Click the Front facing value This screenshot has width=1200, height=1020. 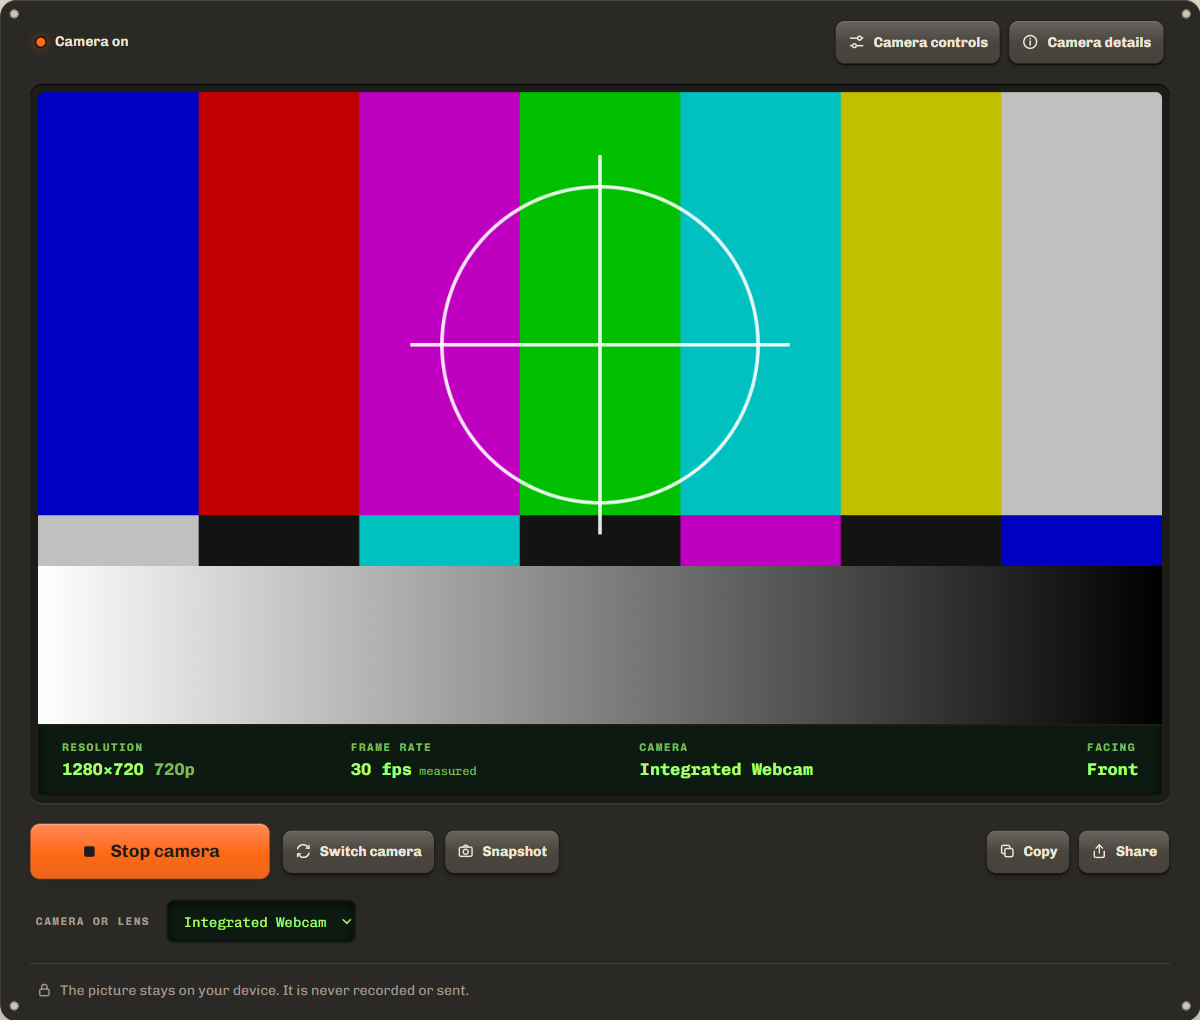coord(1112,769)
